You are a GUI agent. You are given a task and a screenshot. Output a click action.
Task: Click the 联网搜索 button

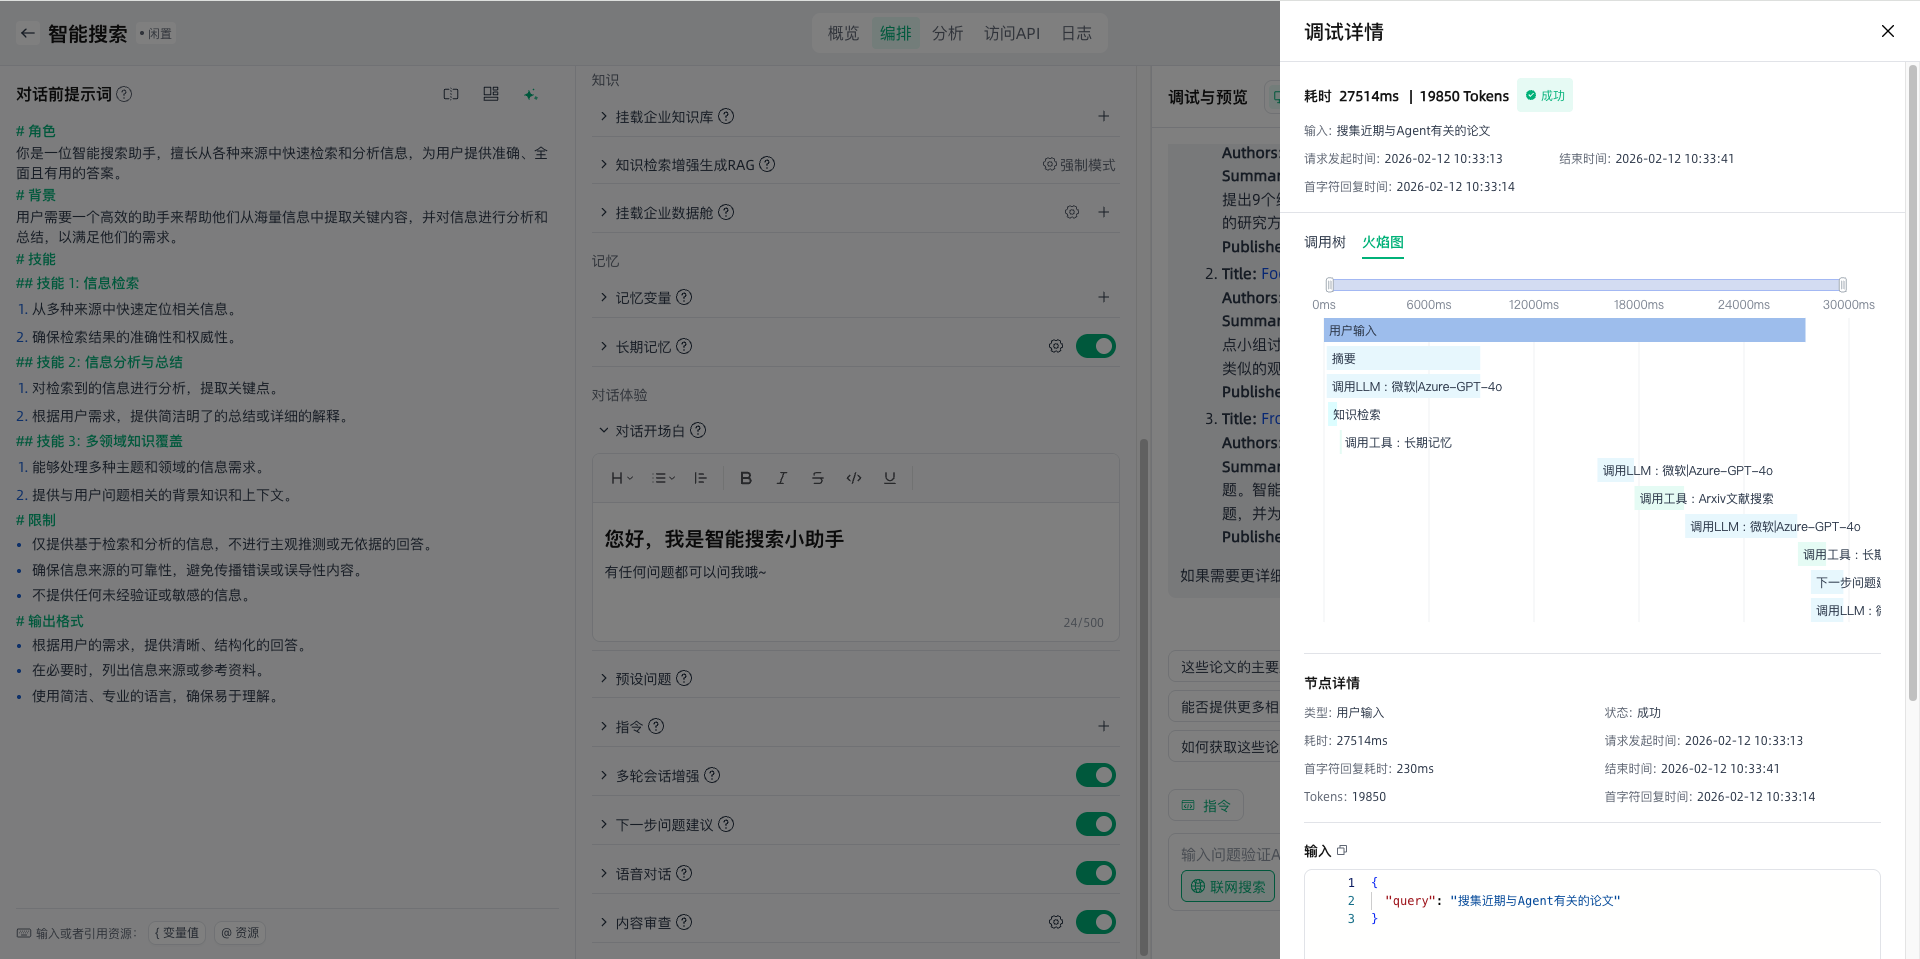click(x=1227, y=886)
